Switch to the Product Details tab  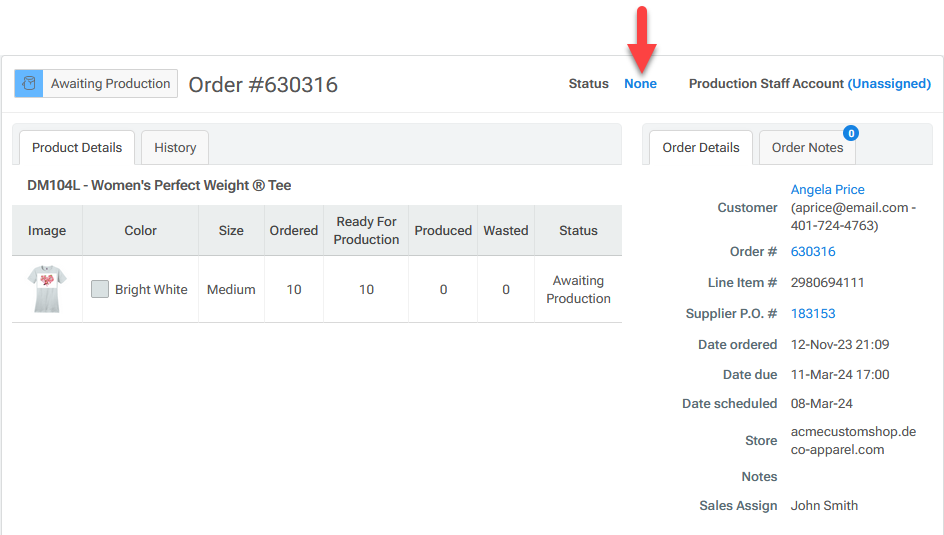click(x=77, y=147)
